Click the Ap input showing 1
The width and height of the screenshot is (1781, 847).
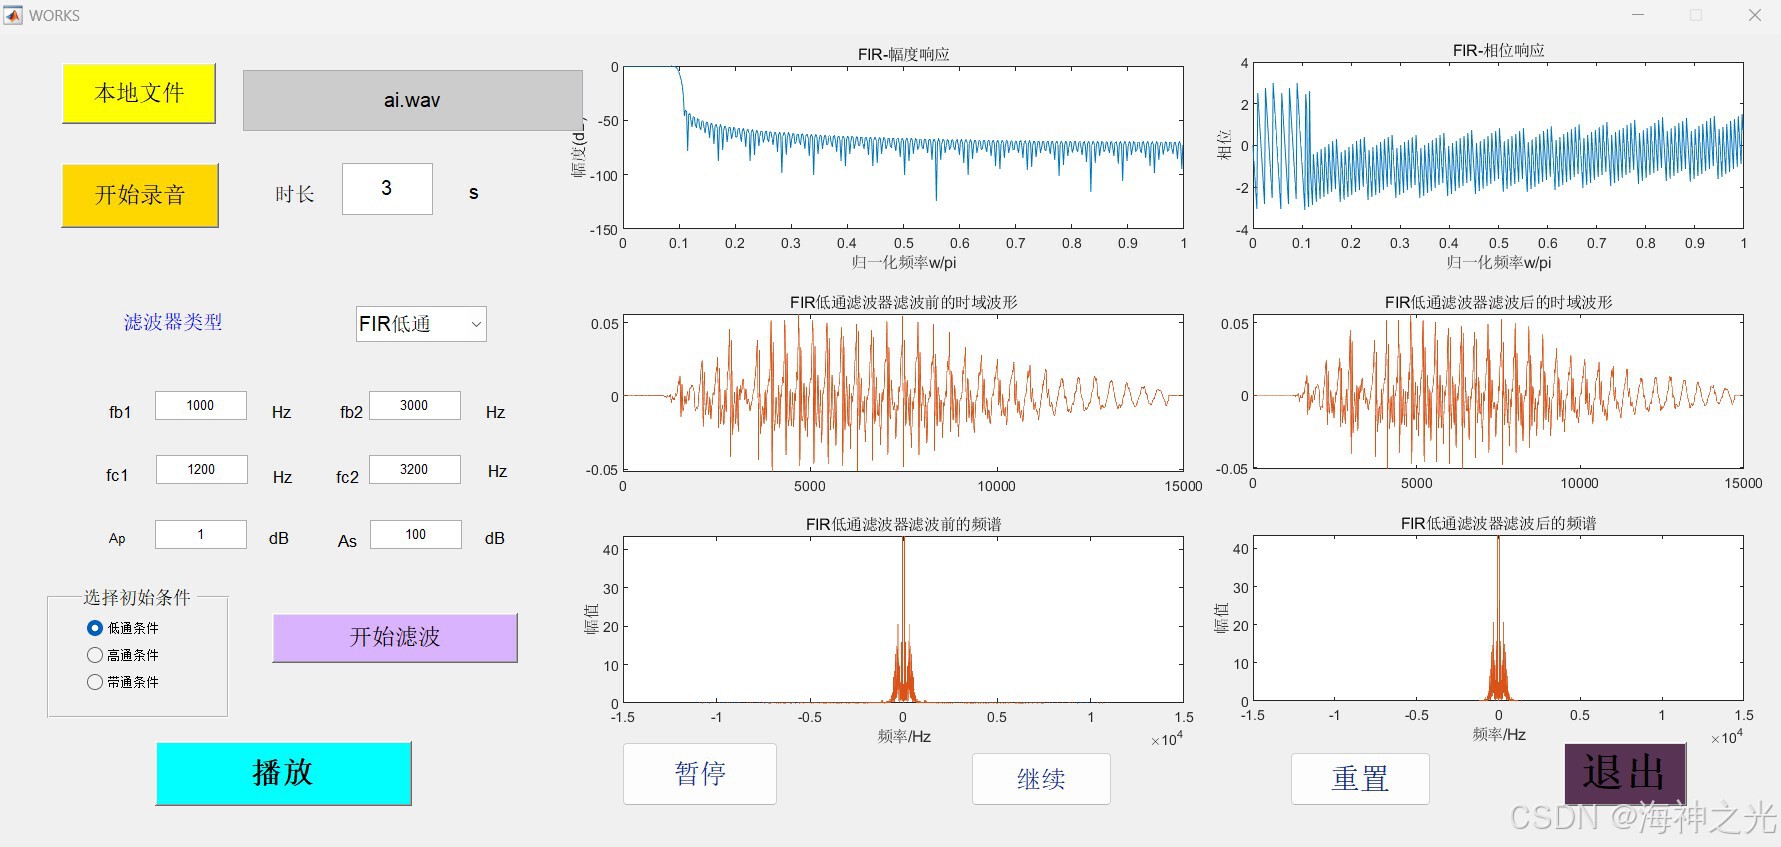(201, 534)
